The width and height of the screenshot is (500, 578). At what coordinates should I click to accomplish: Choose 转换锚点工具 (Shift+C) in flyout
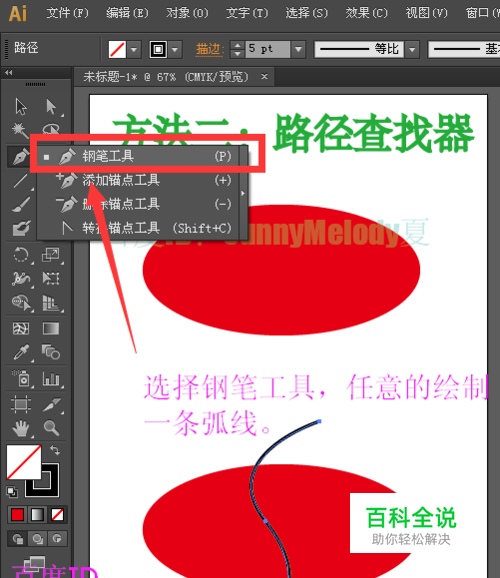[138, 228]
